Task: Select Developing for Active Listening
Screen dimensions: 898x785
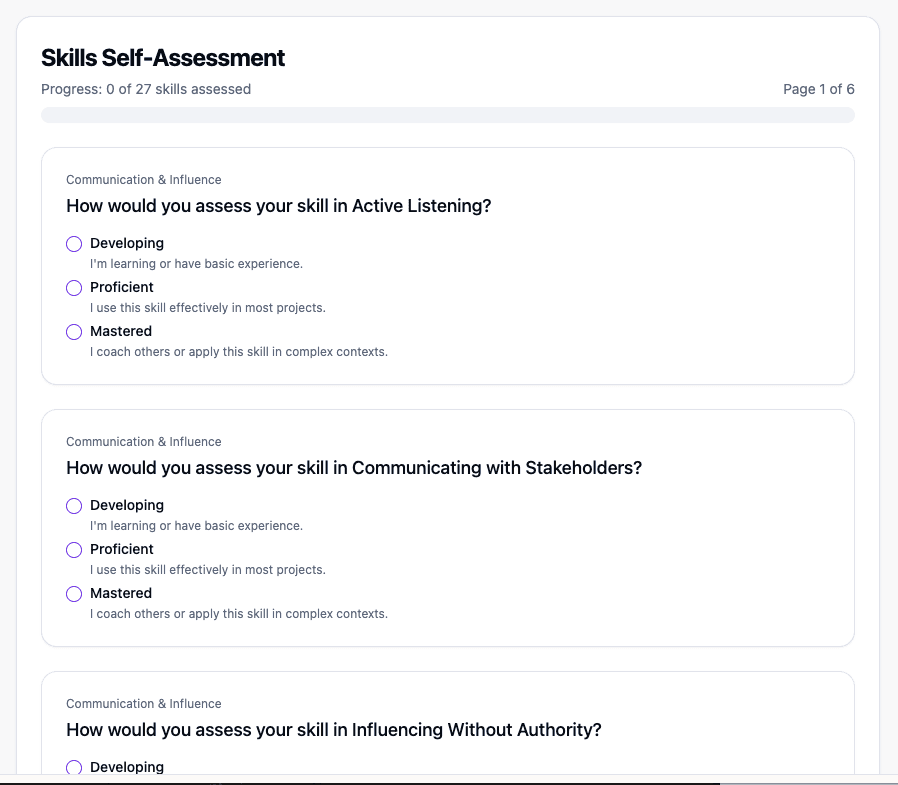Action: [74, 244]
